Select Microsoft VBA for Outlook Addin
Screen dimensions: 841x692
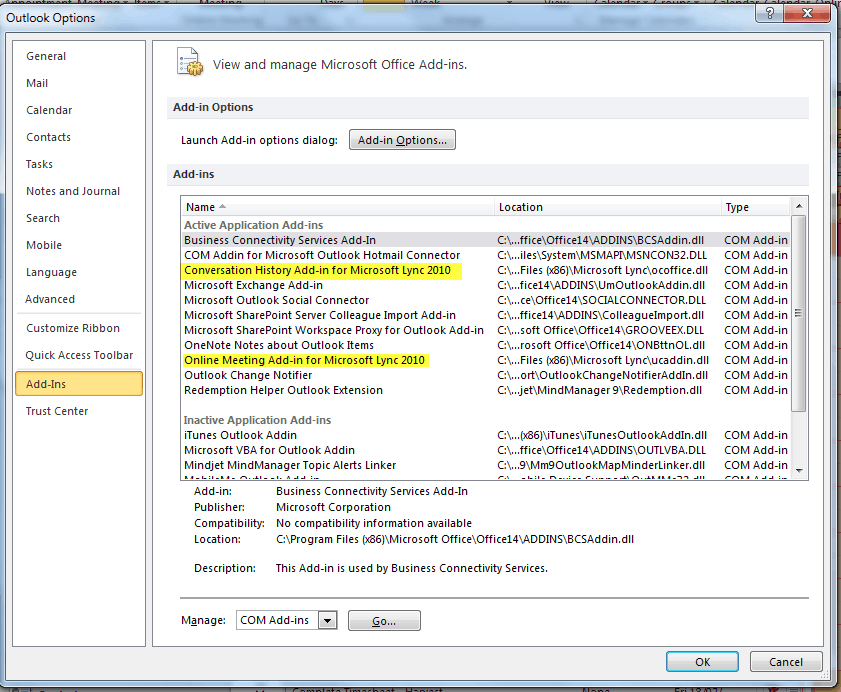click(485, 451)
